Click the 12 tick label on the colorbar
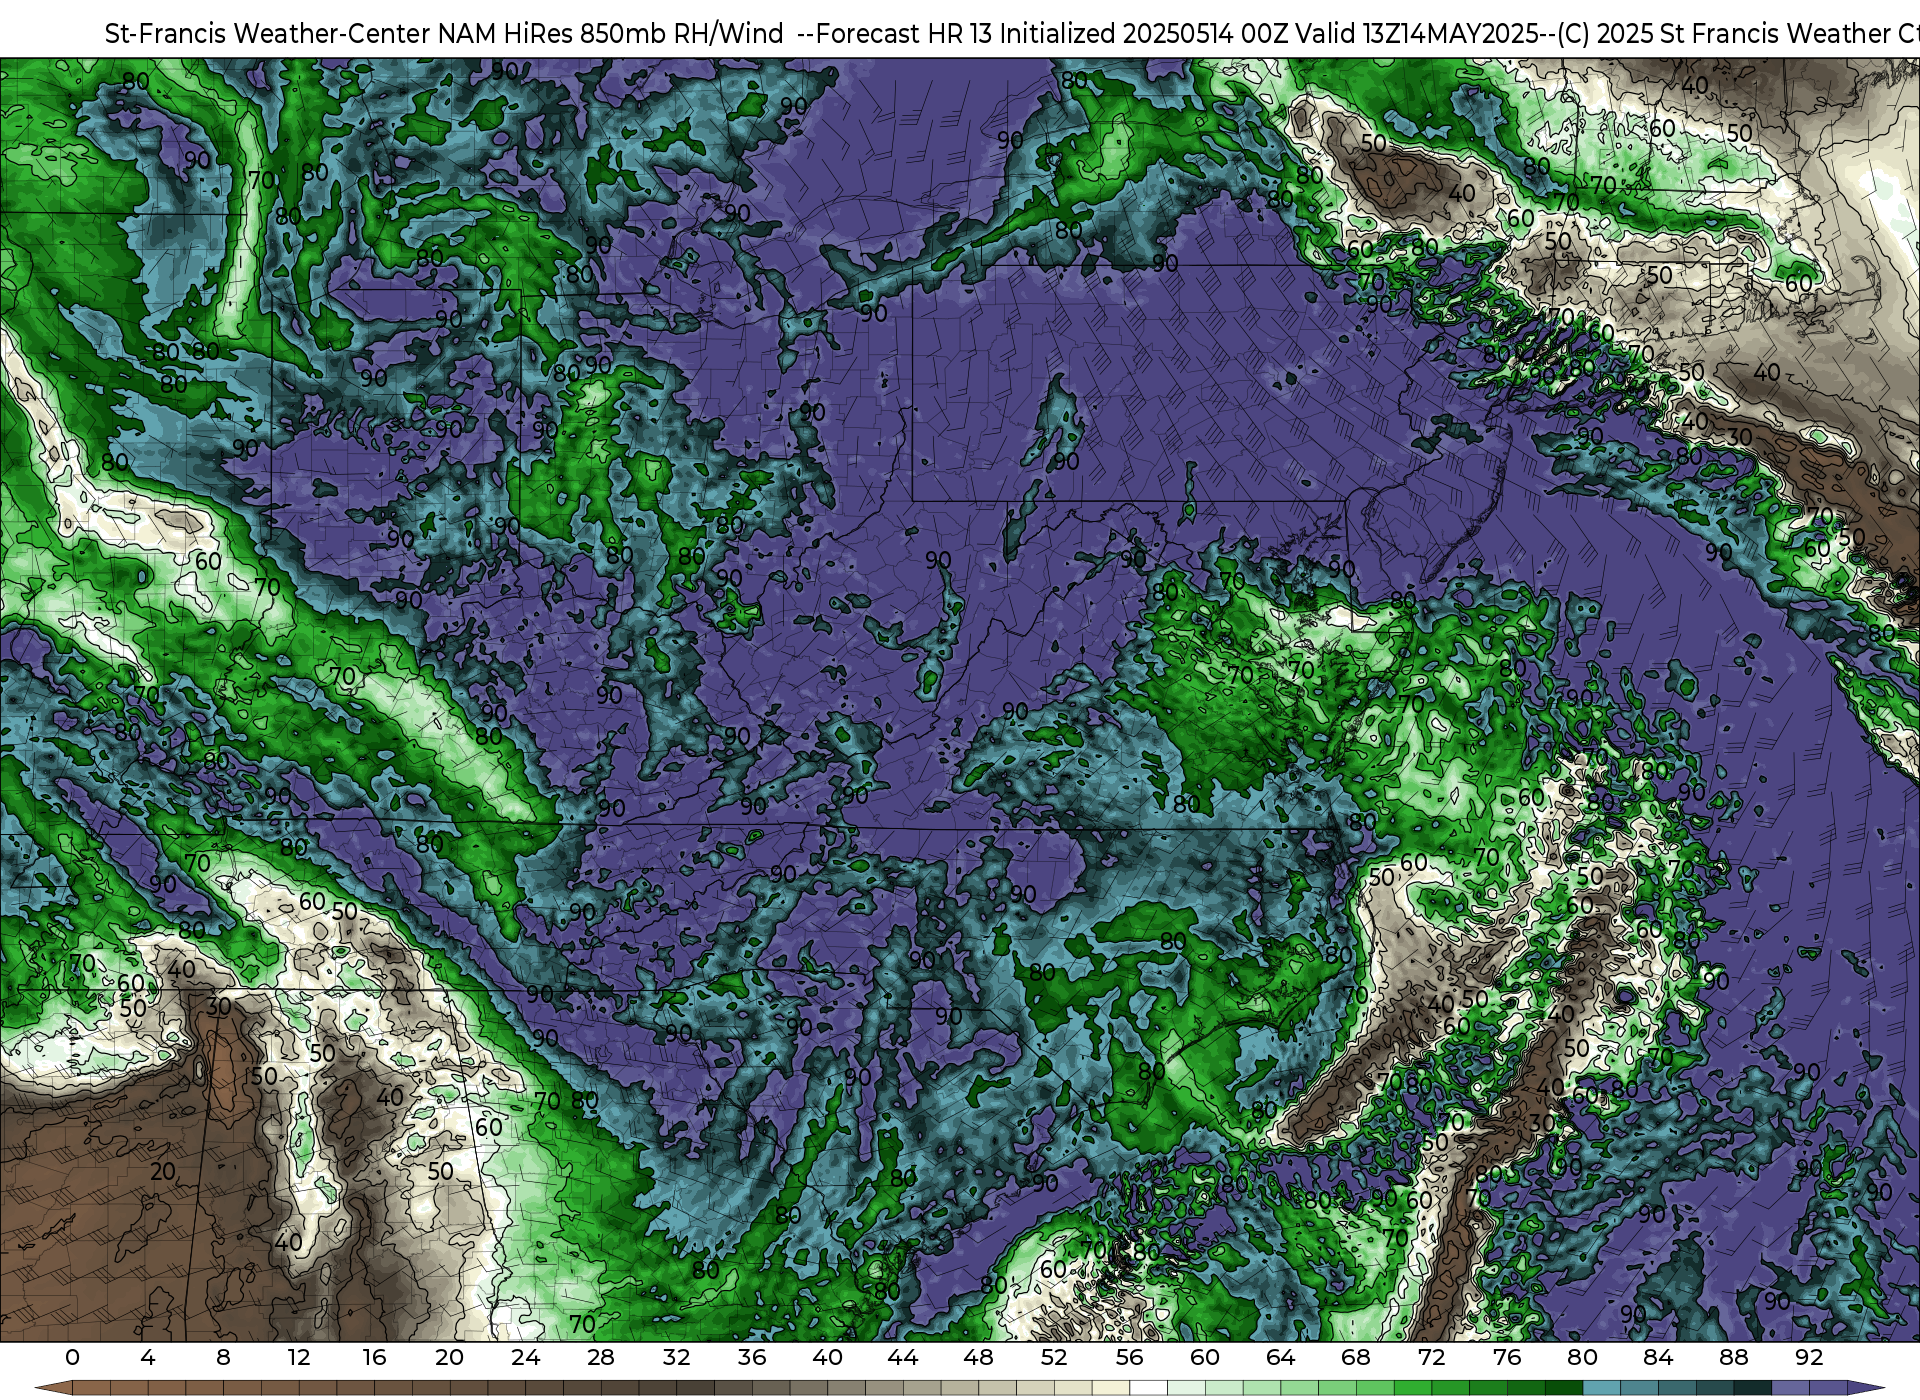Viewport: 1920px width, 1400px height. pyautogui.click(x=299, y=1357)
